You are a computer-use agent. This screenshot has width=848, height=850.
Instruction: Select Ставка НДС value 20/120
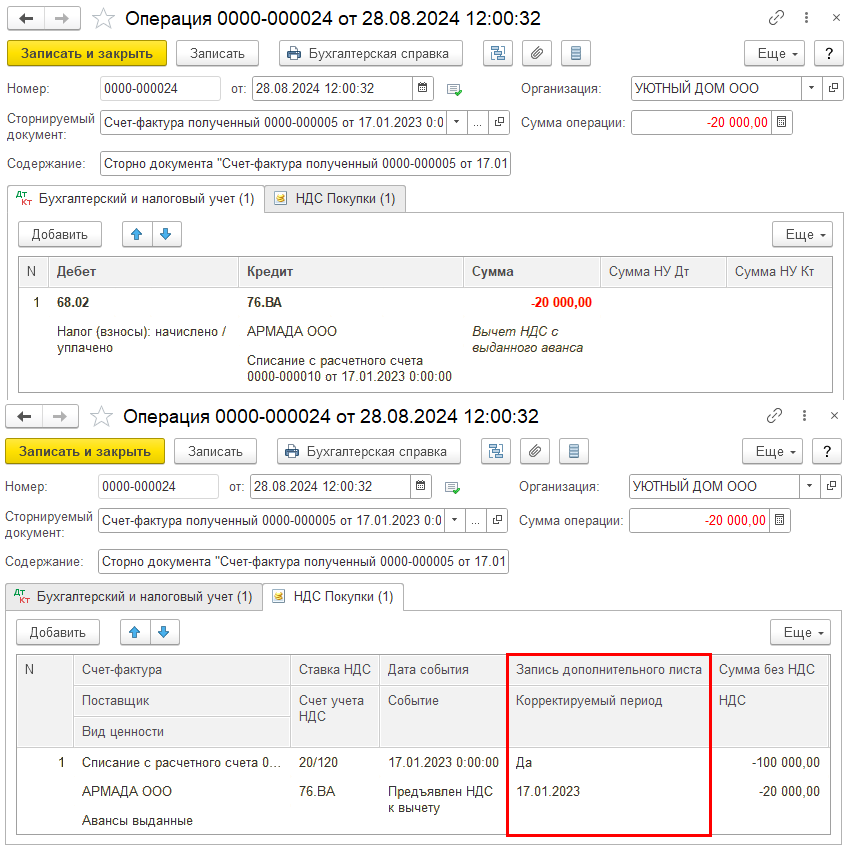[x=318, y=762]
